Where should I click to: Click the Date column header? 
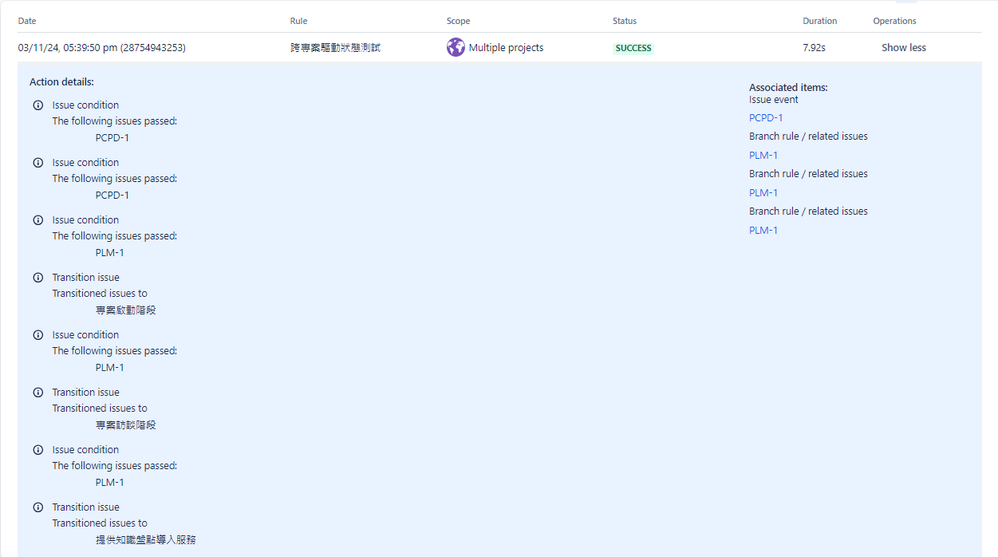pos(27,21)
